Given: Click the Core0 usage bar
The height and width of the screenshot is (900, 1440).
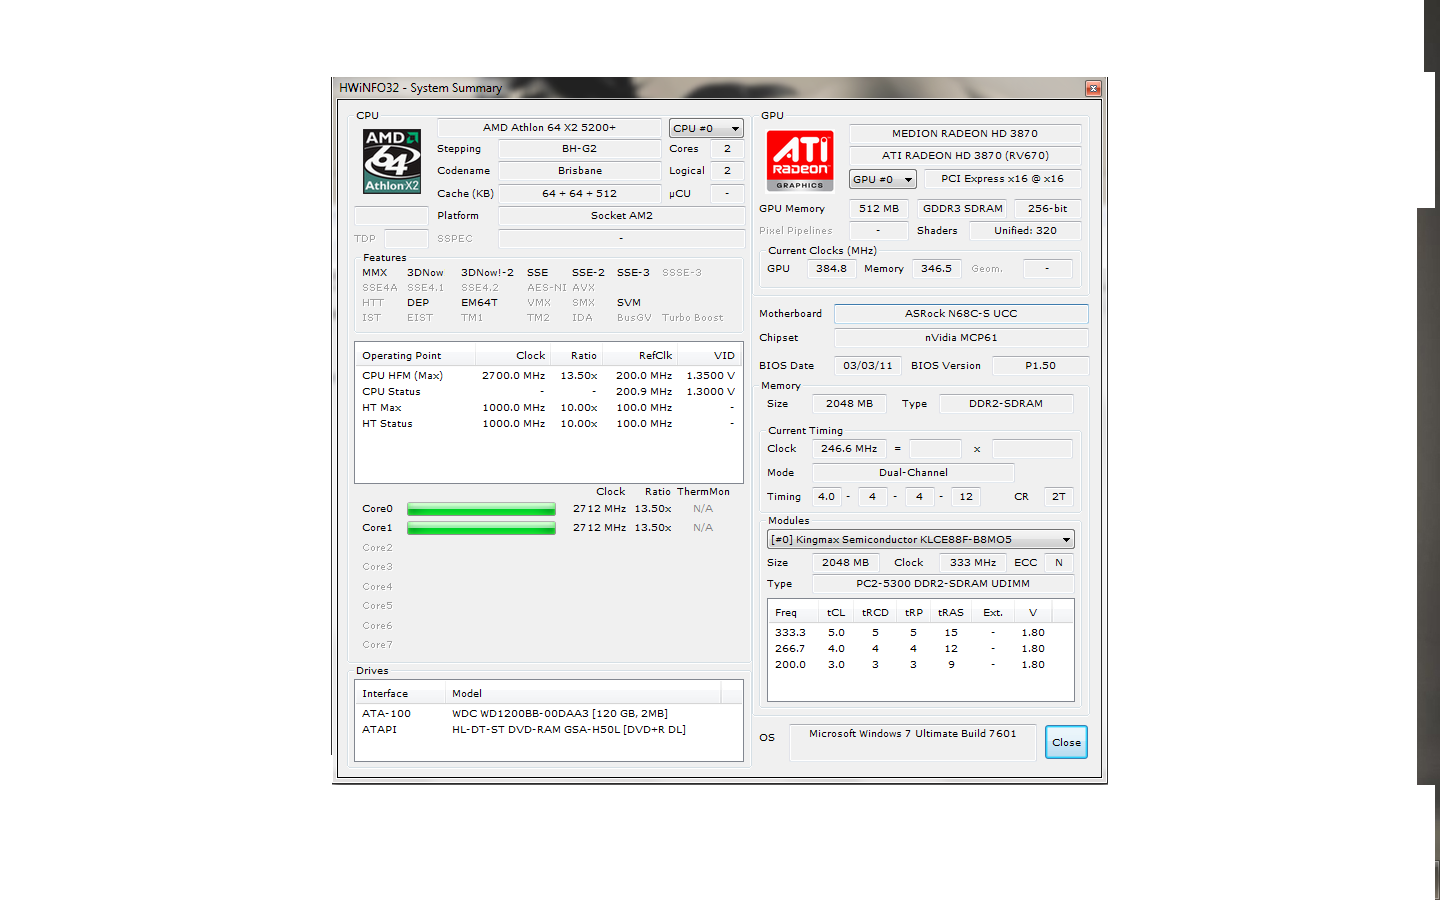Looking at the screenshot, I should pyautogui.click(x=481, y=509).
